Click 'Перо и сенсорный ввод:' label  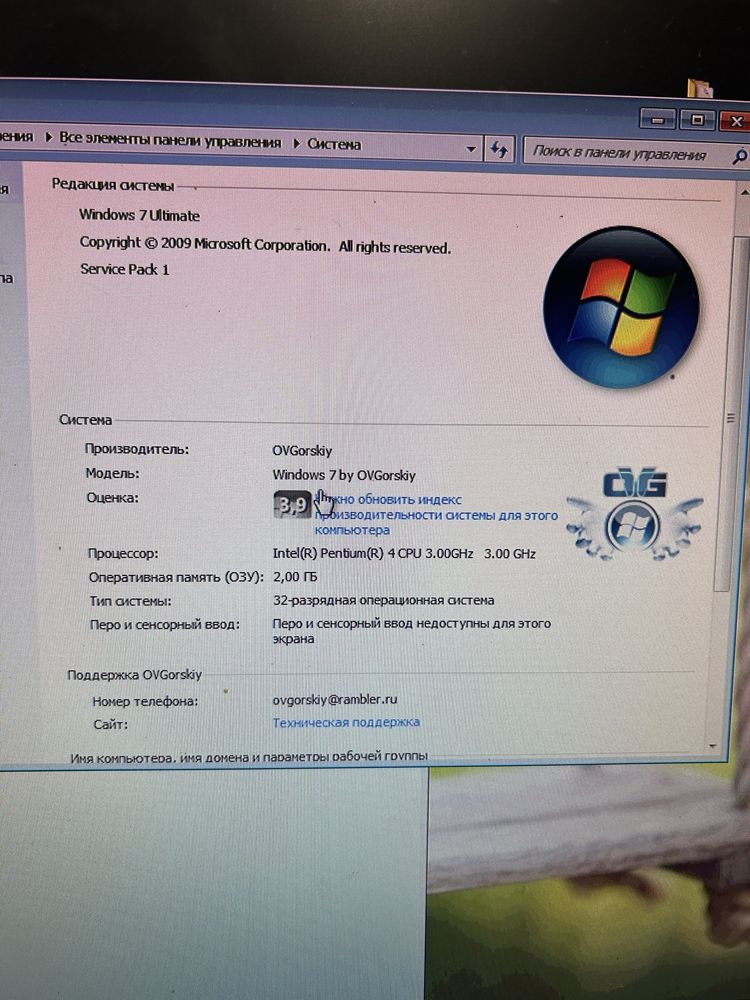click(165, 624)
